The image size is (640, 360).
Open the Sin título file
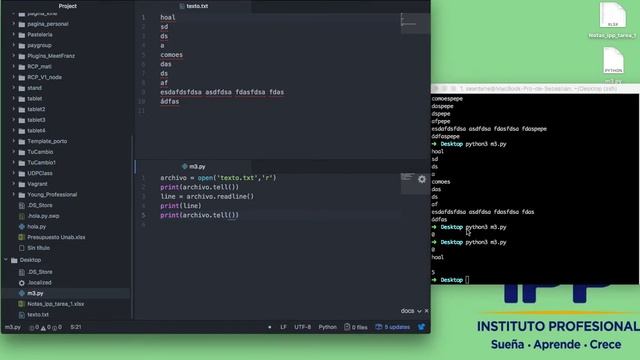click(38, 248)
